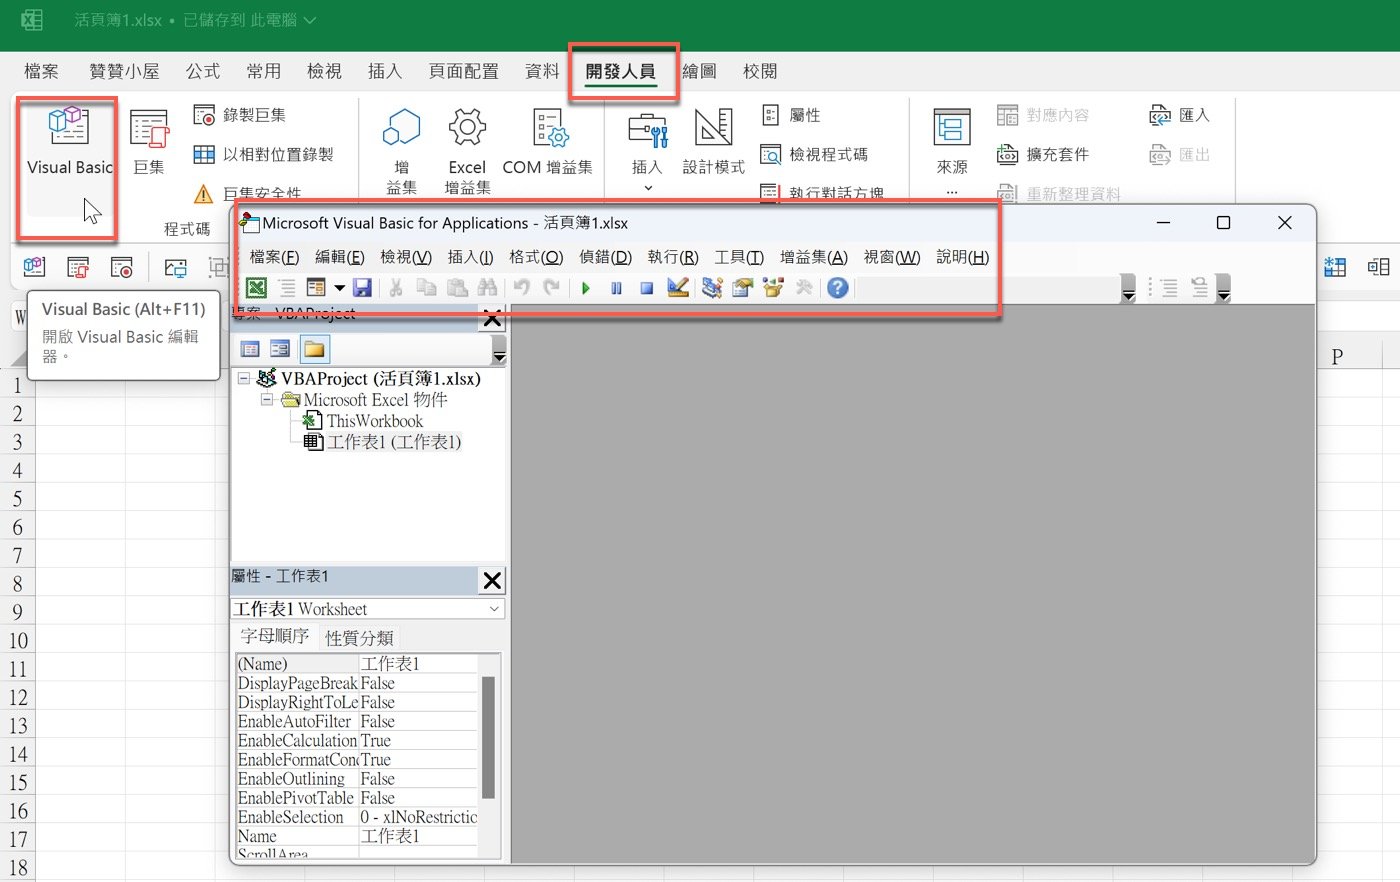Open Excel 增益集 gear icon

coord(467,150)
